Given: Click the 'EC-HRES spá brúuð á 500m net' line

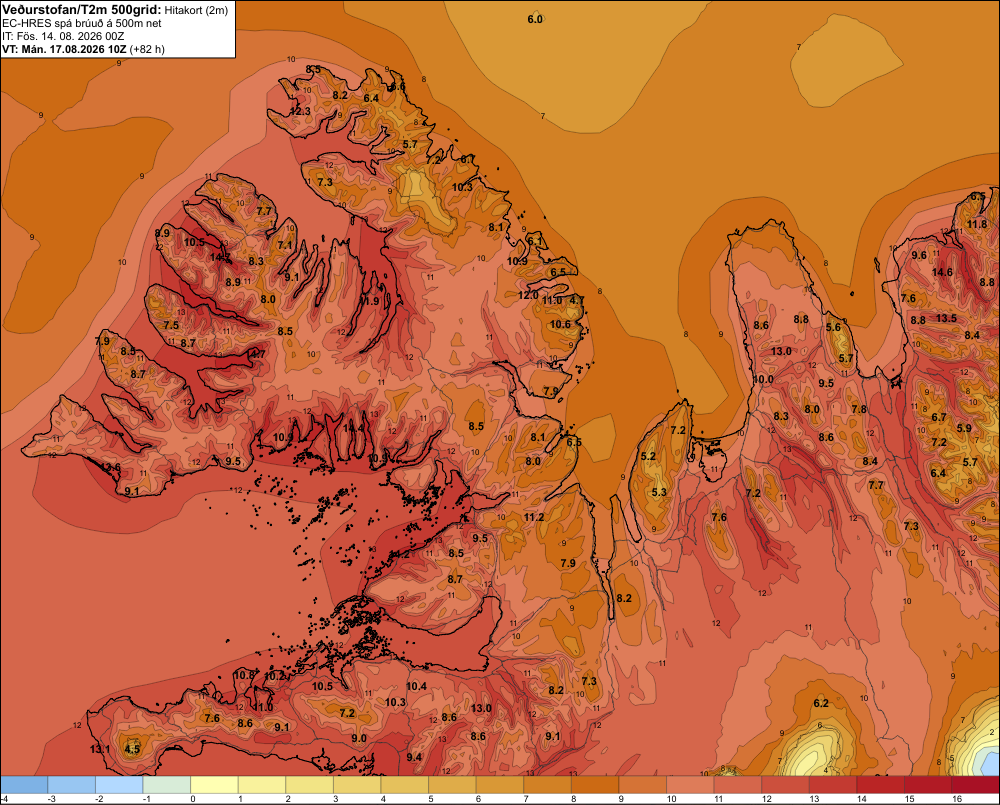Looking at the screenshot, I should [x=82, y=23].
